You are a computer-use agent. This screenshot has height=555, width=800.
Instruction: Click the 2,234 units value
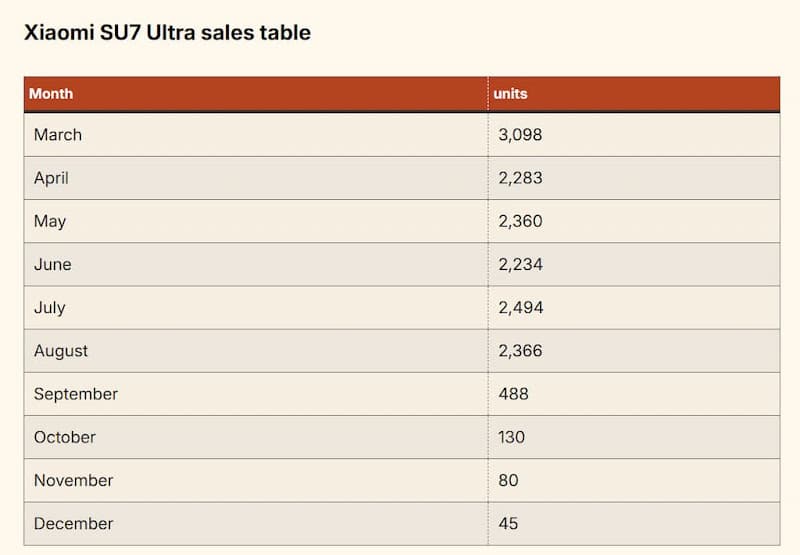click(520, 264)
